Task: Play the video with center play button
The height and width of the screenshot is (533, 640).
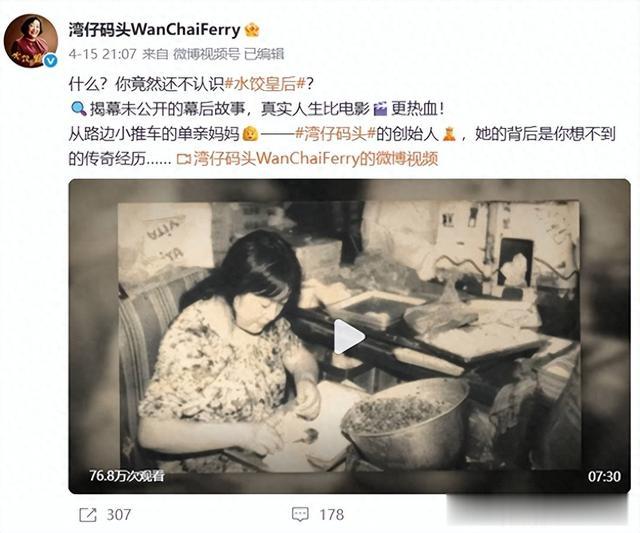Action: (x=349, y=337)
